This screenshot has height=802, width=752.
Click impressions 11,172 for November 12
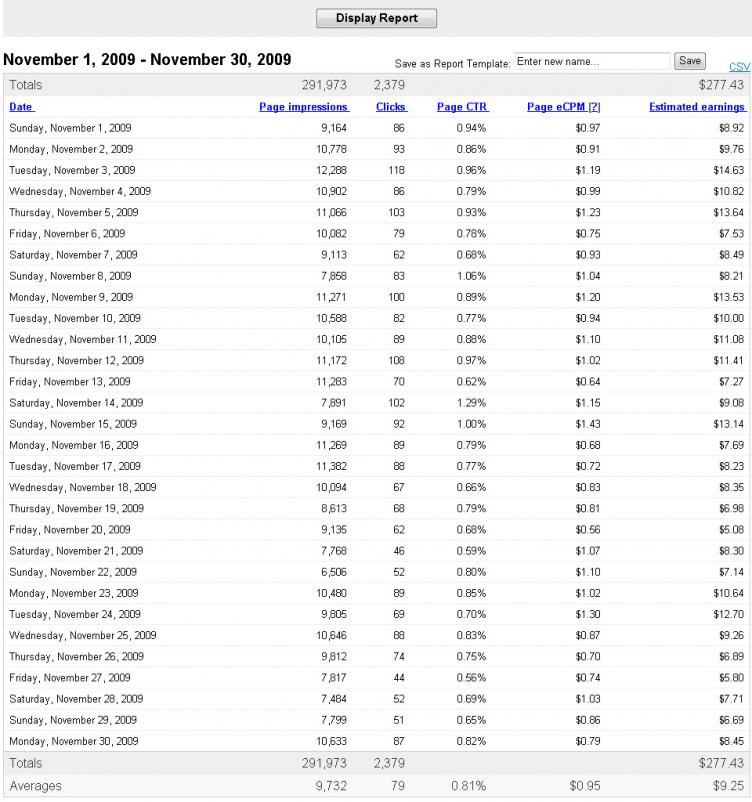pos(331,361)
